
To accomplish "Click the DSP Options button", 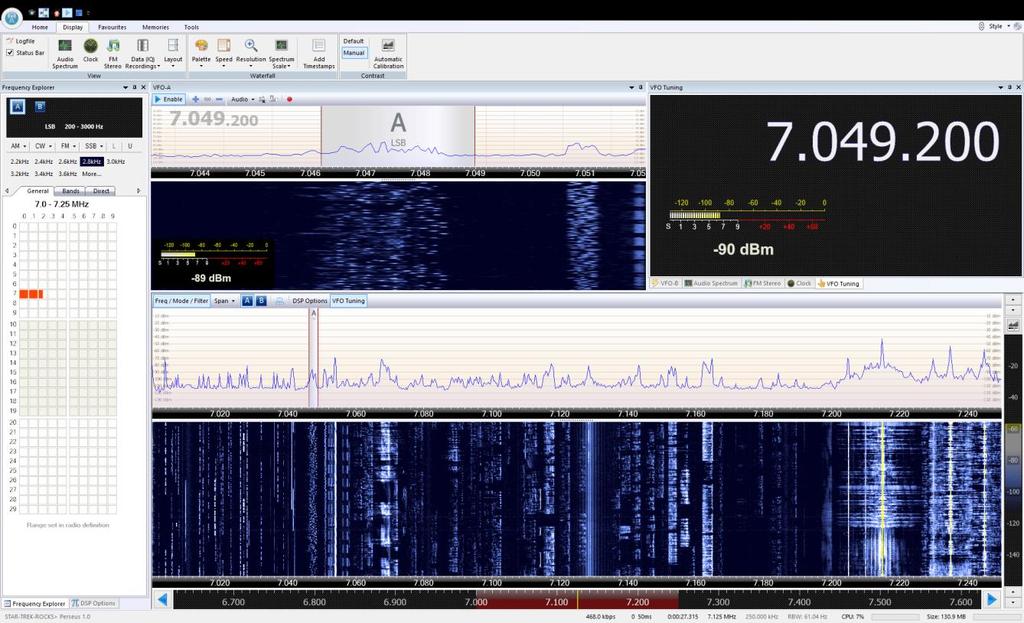I will (309, 301).
